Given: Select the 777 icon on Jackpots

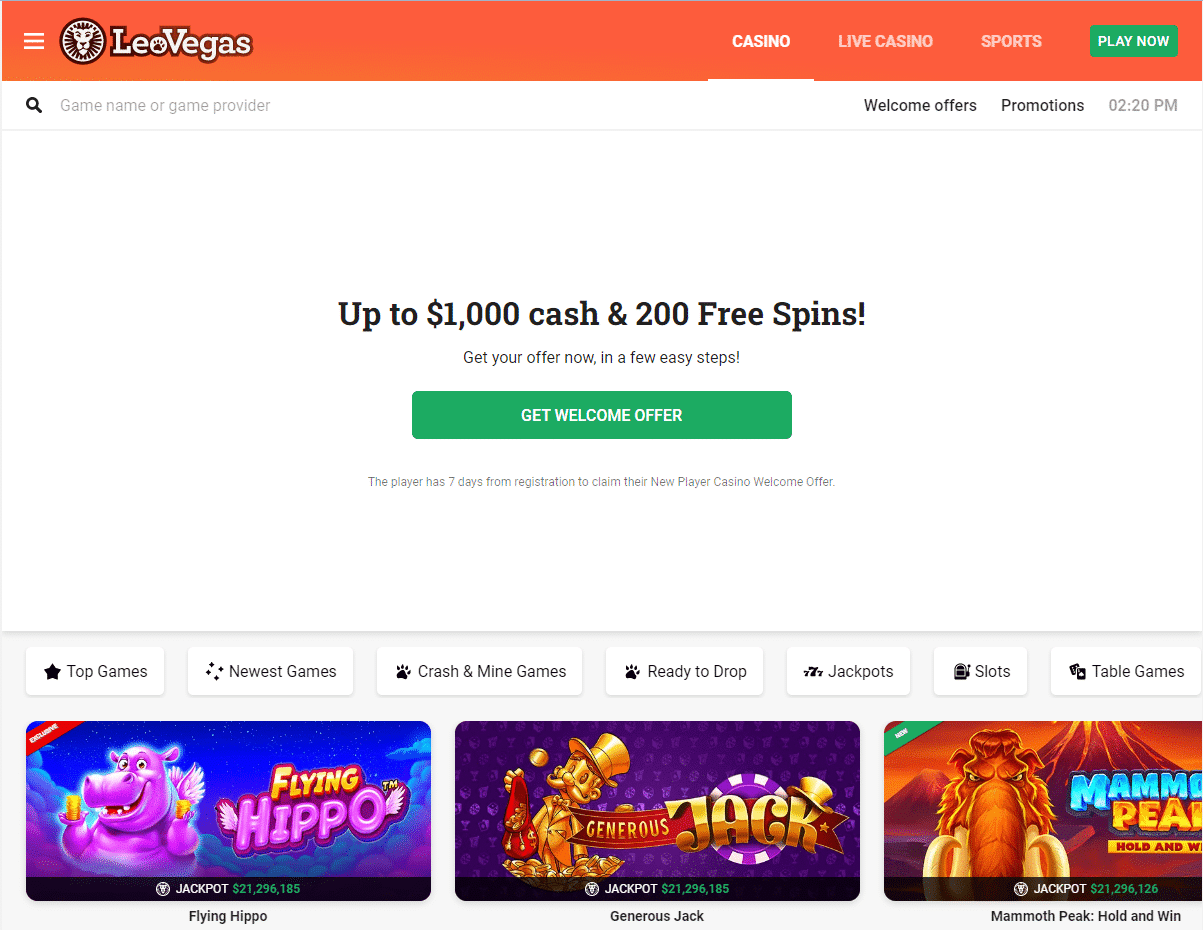Looking at the screenshot, I should click(813, 672).
